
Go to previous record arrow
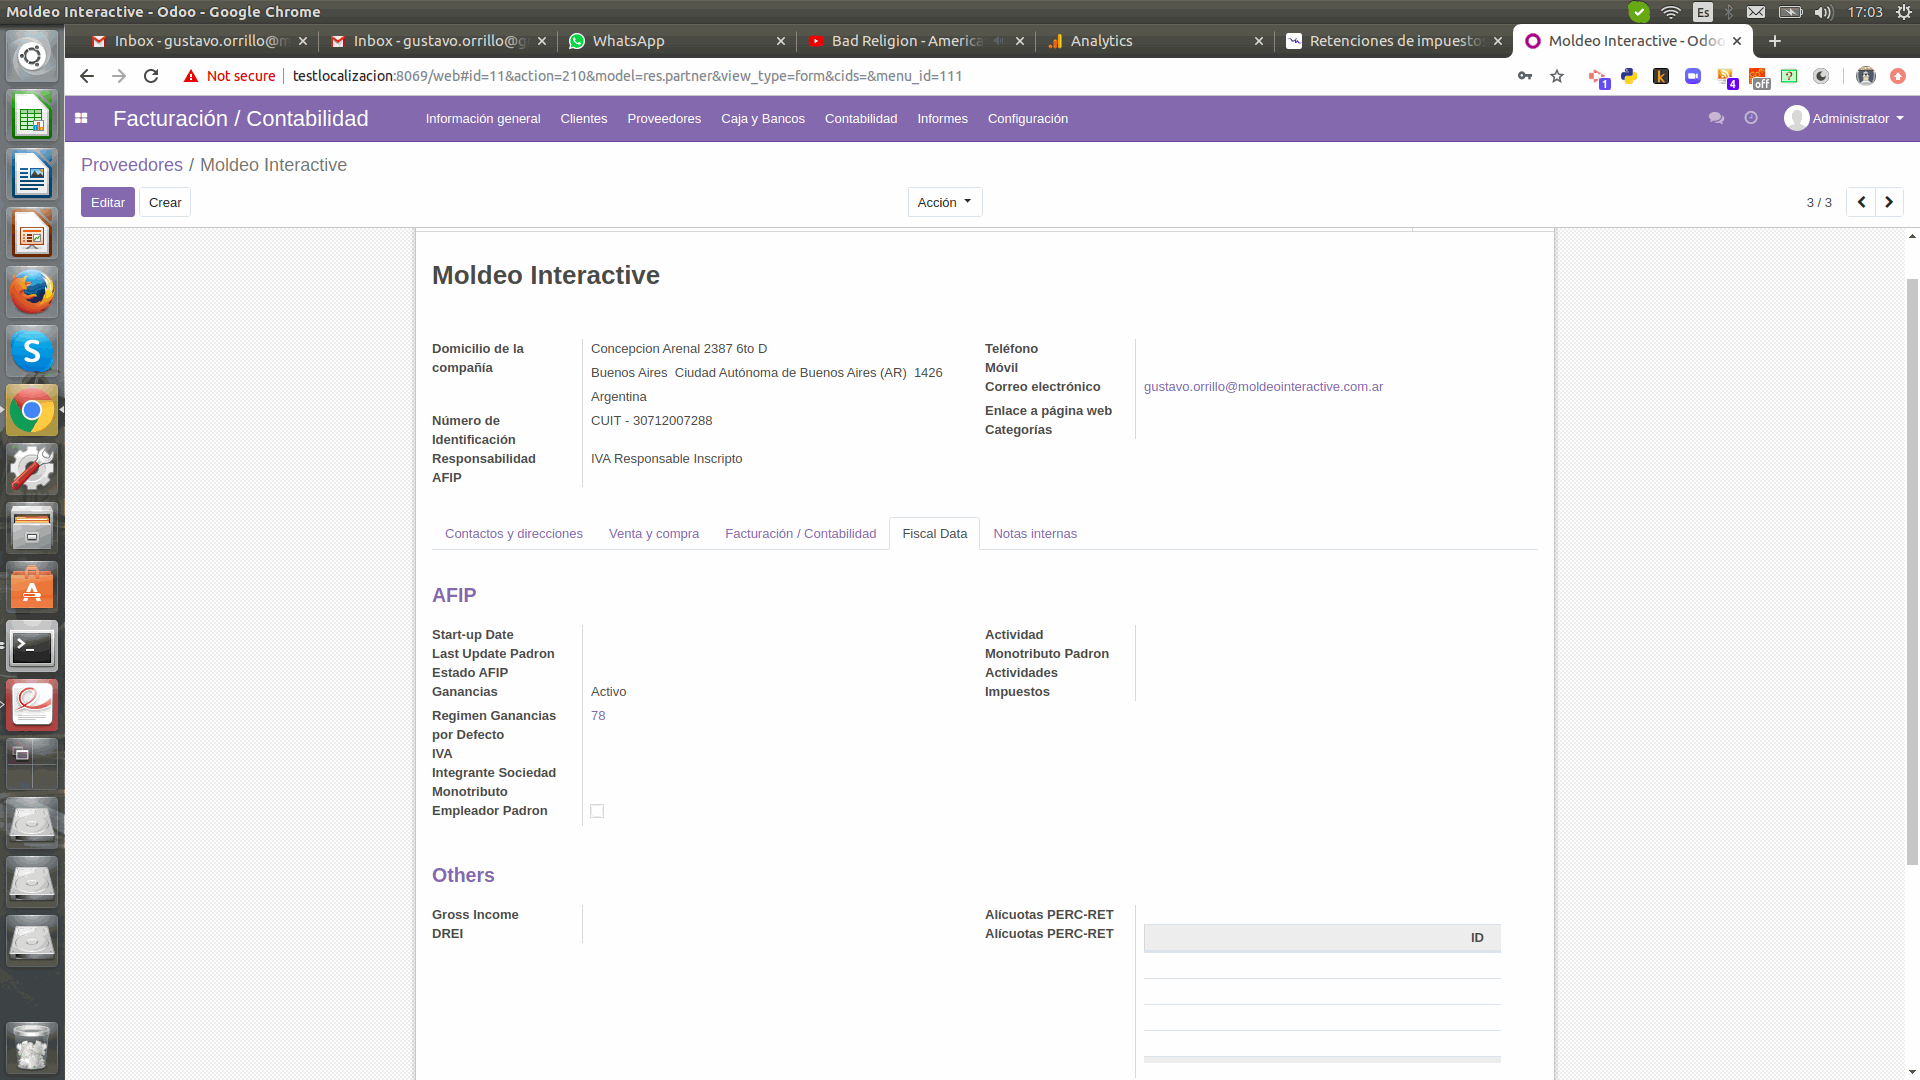coord(1861,202)
